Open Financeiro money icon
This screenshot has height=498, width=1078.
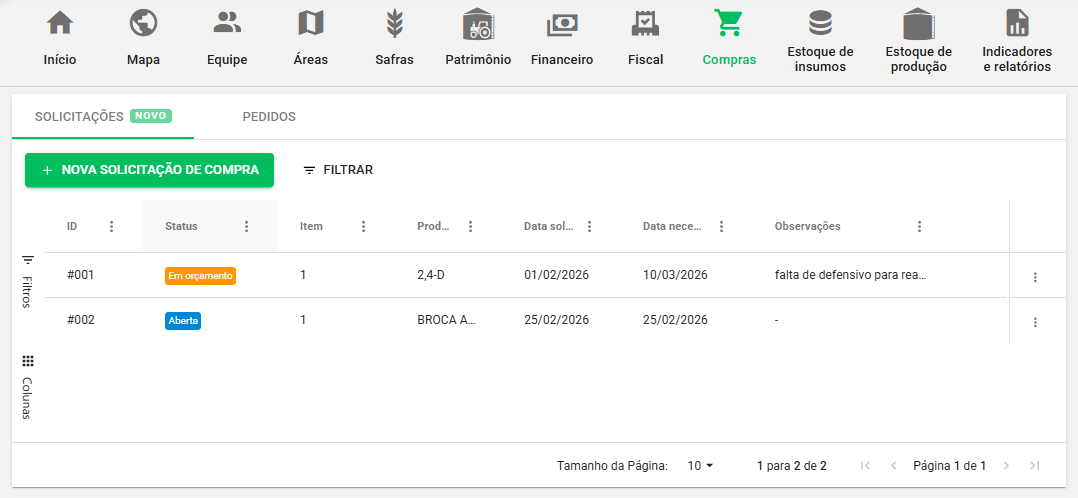[x=561, y=23]
